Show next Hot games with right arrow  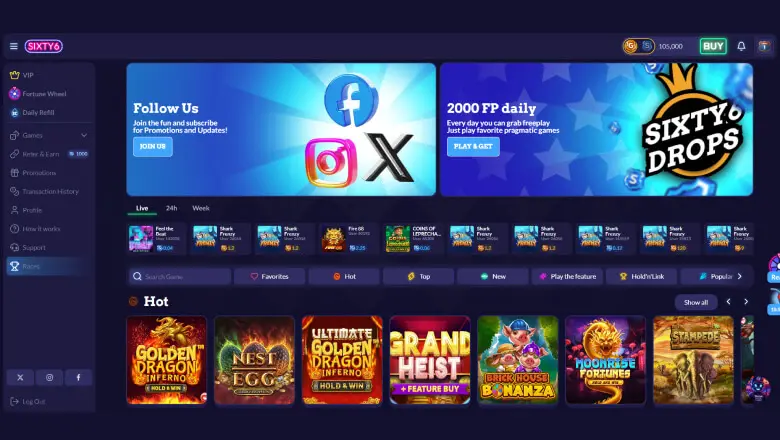[x=746, y=302]
